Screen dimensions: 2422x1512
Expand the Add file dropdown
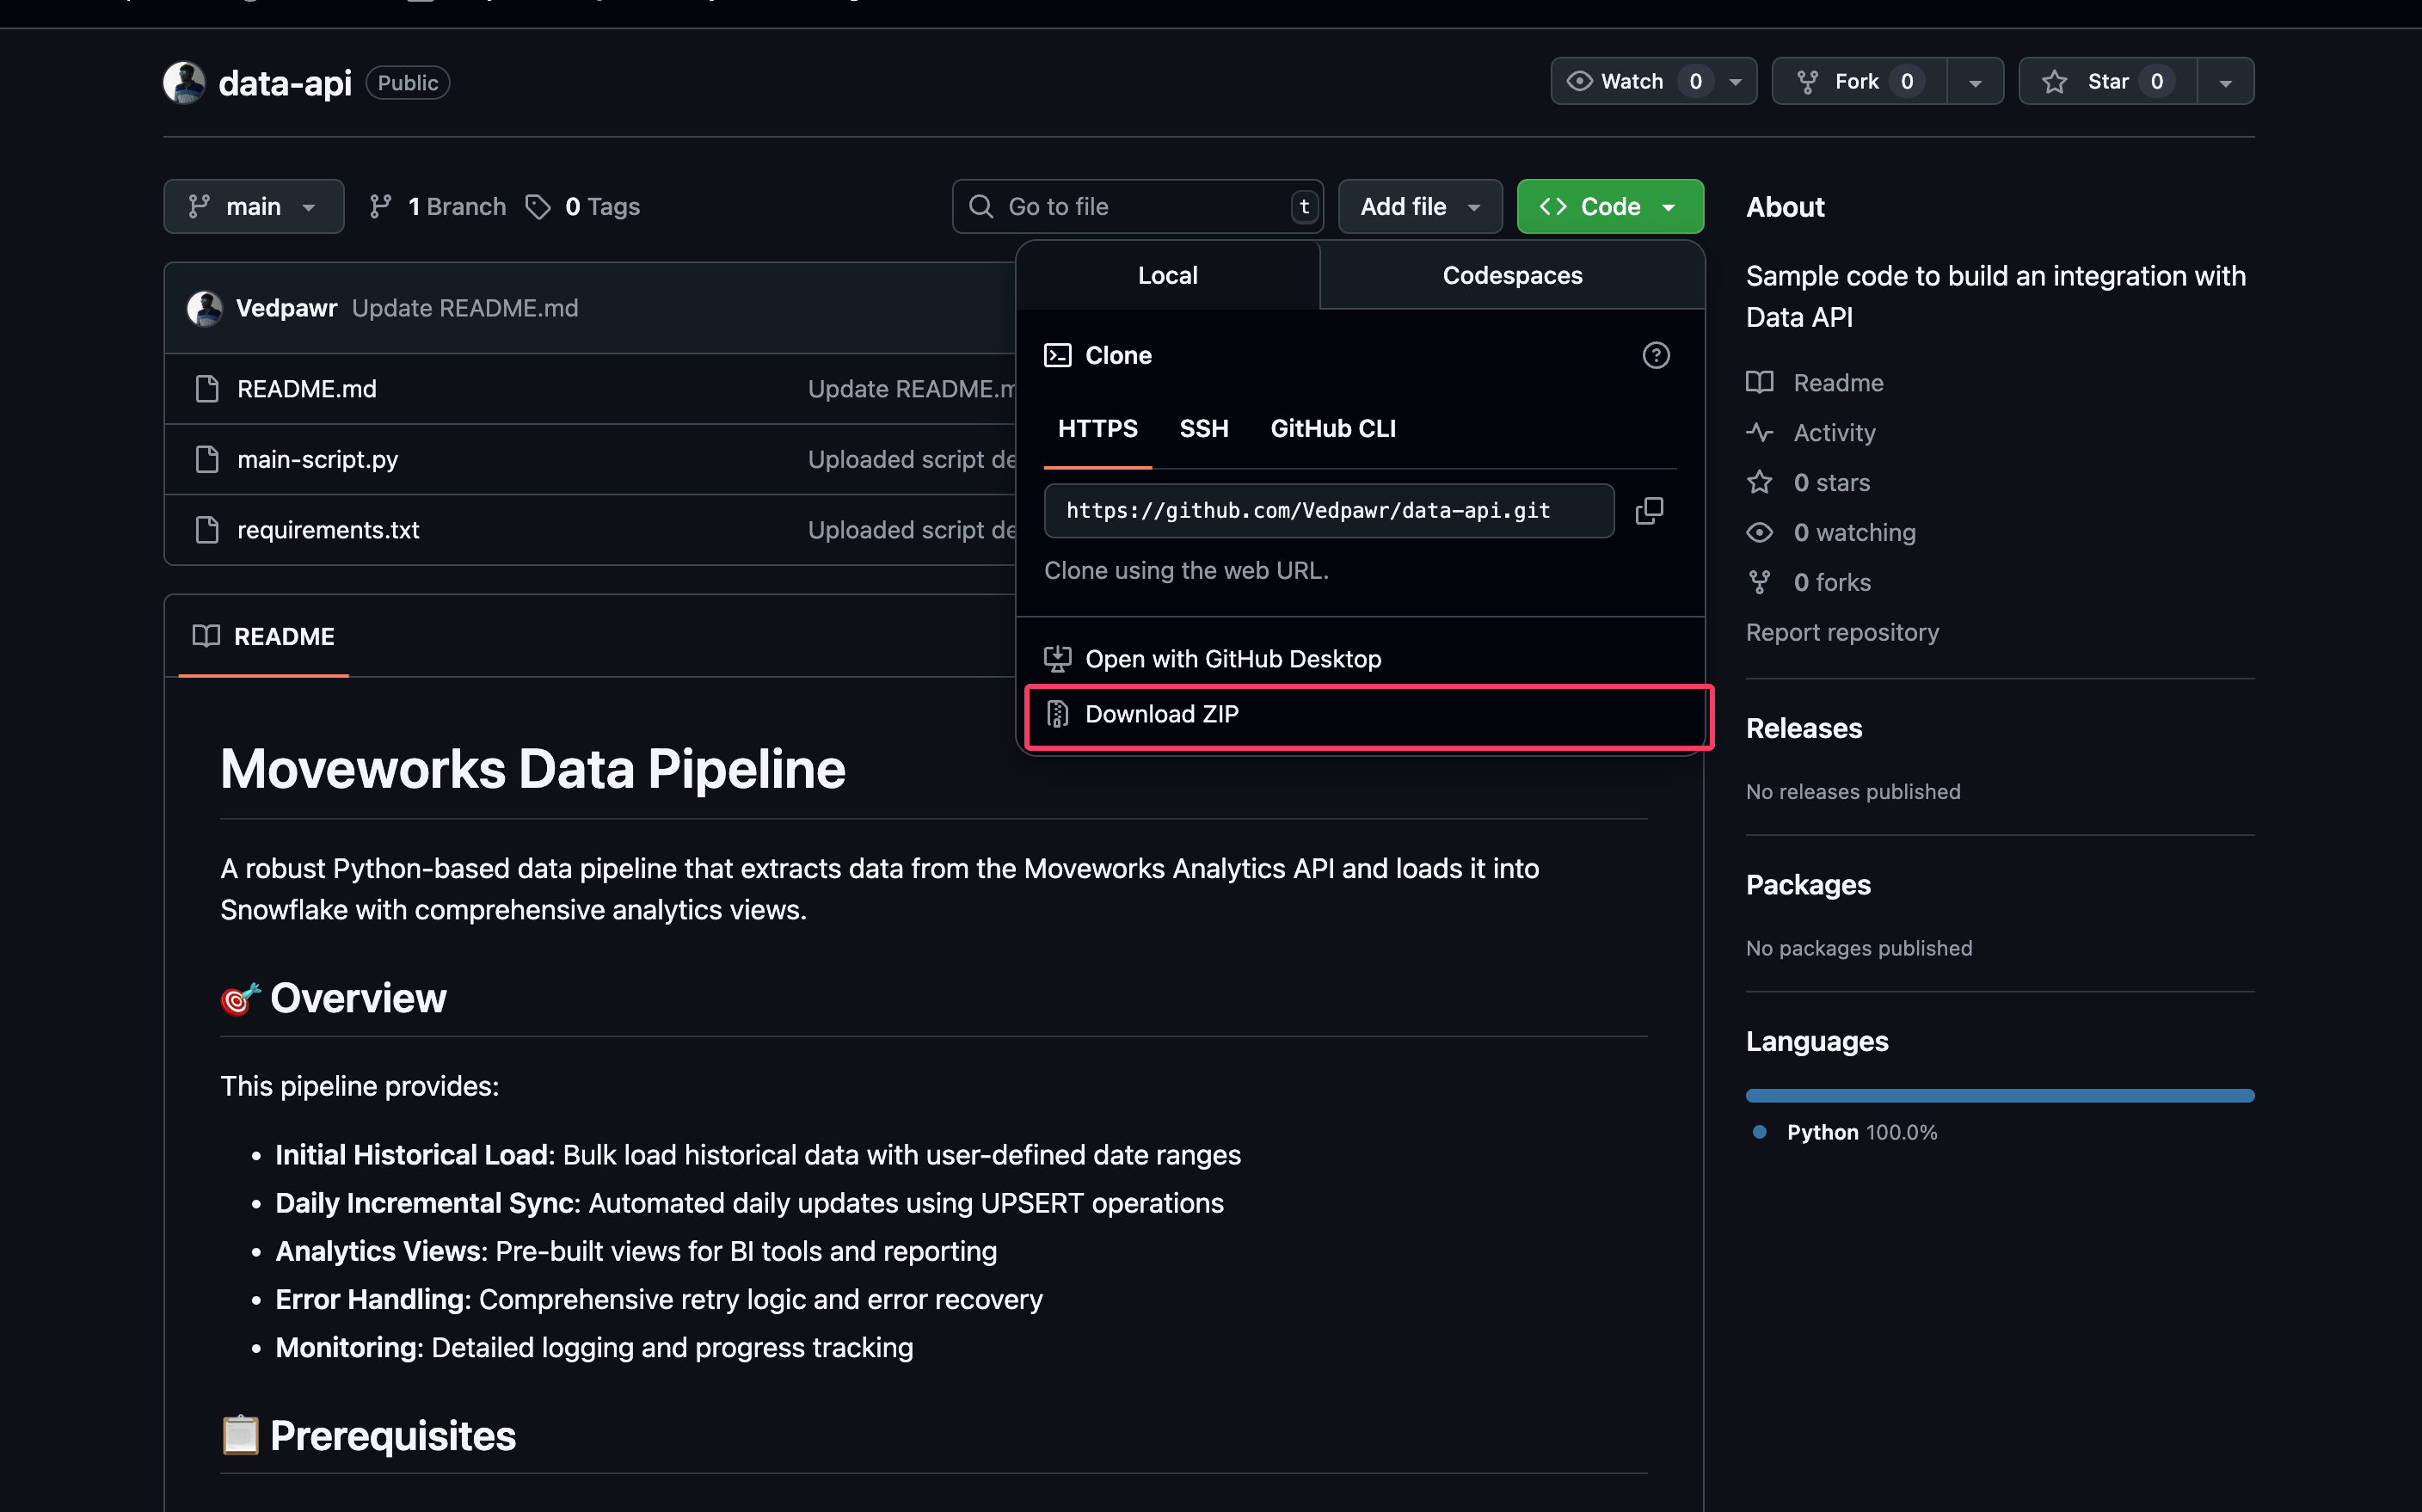1420,207
